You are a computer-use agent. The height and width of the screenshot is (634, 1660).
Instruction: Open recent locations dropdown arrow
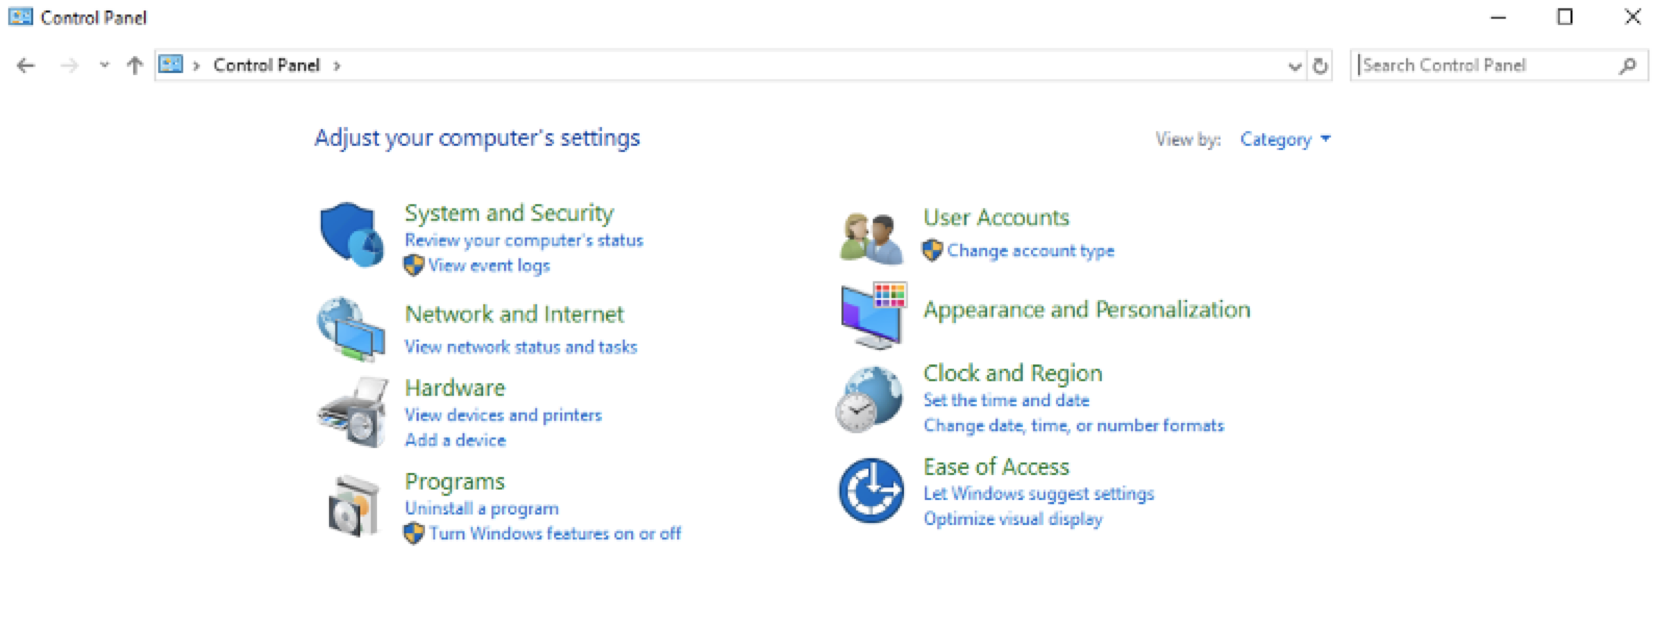pyautogui.click(x=104, y=66)
